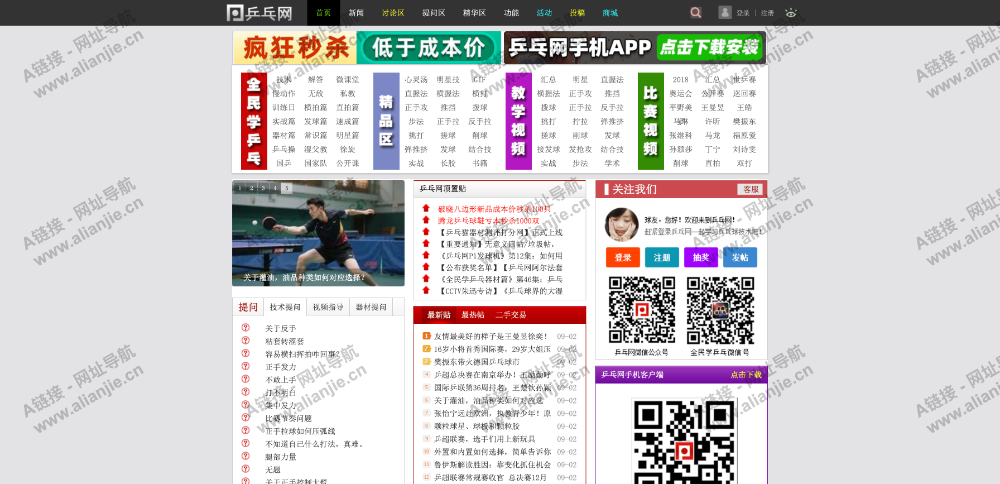Open the 新闻 navigation item

click(x=356, y=13)
